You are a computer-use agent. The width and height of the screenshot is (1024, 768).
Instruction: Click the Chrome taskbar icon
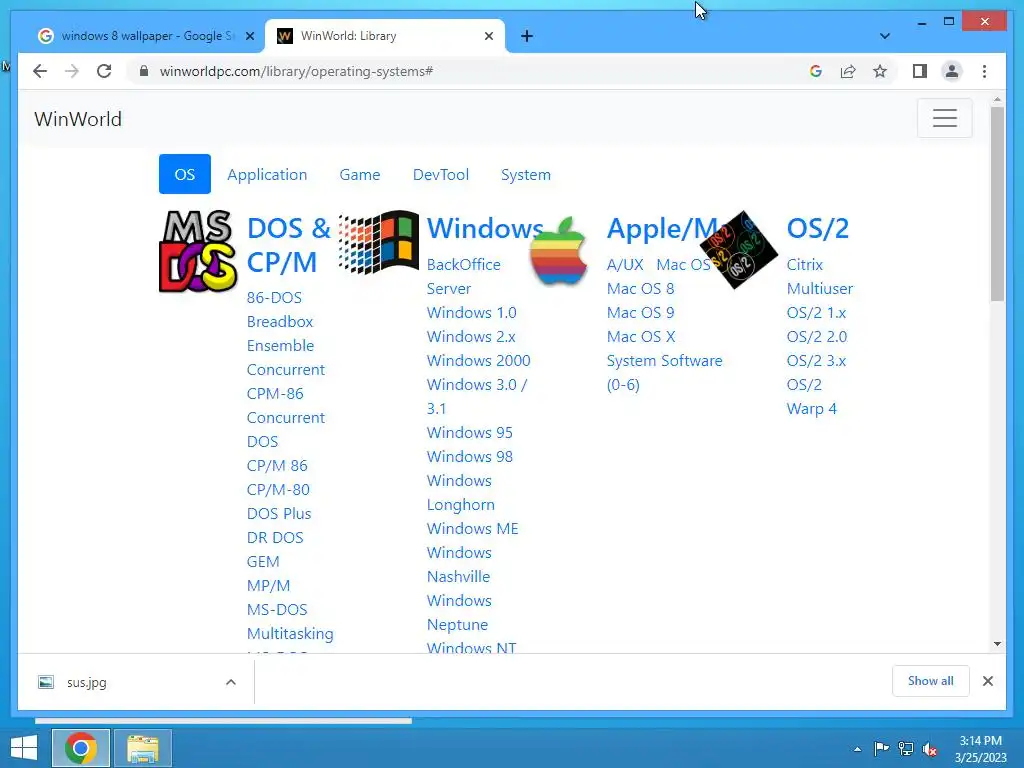coord(81,748)
